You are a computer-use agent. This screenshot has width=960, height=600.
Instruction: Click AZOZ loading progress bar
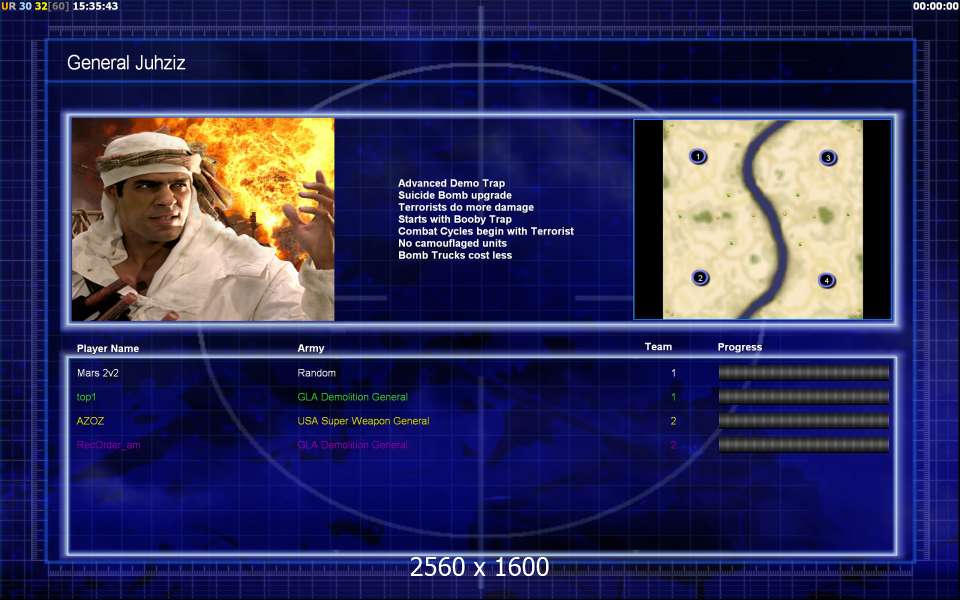pyautogui.click(x=803, y=421)
